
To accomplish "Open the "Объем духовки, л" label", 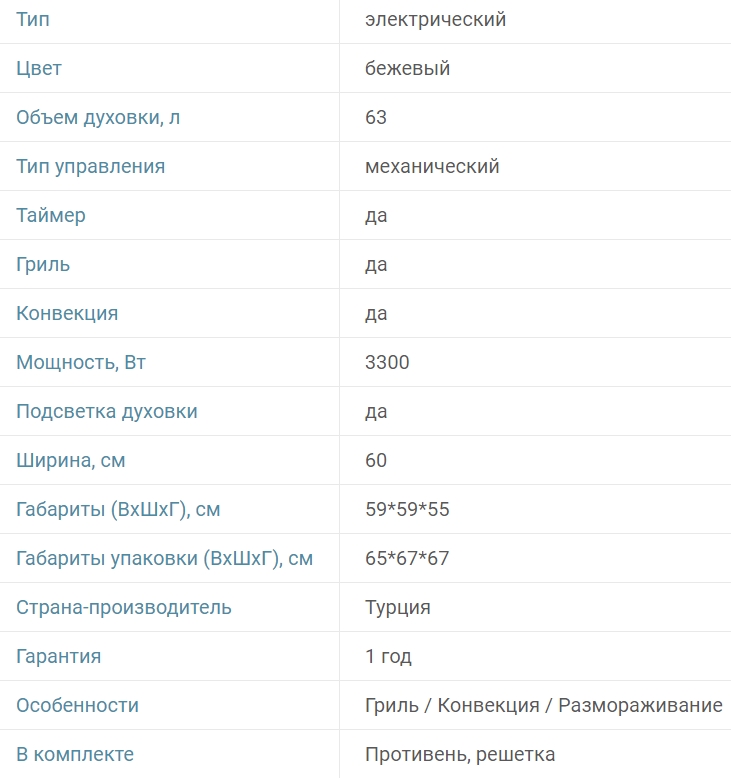I will click(98, 118).
